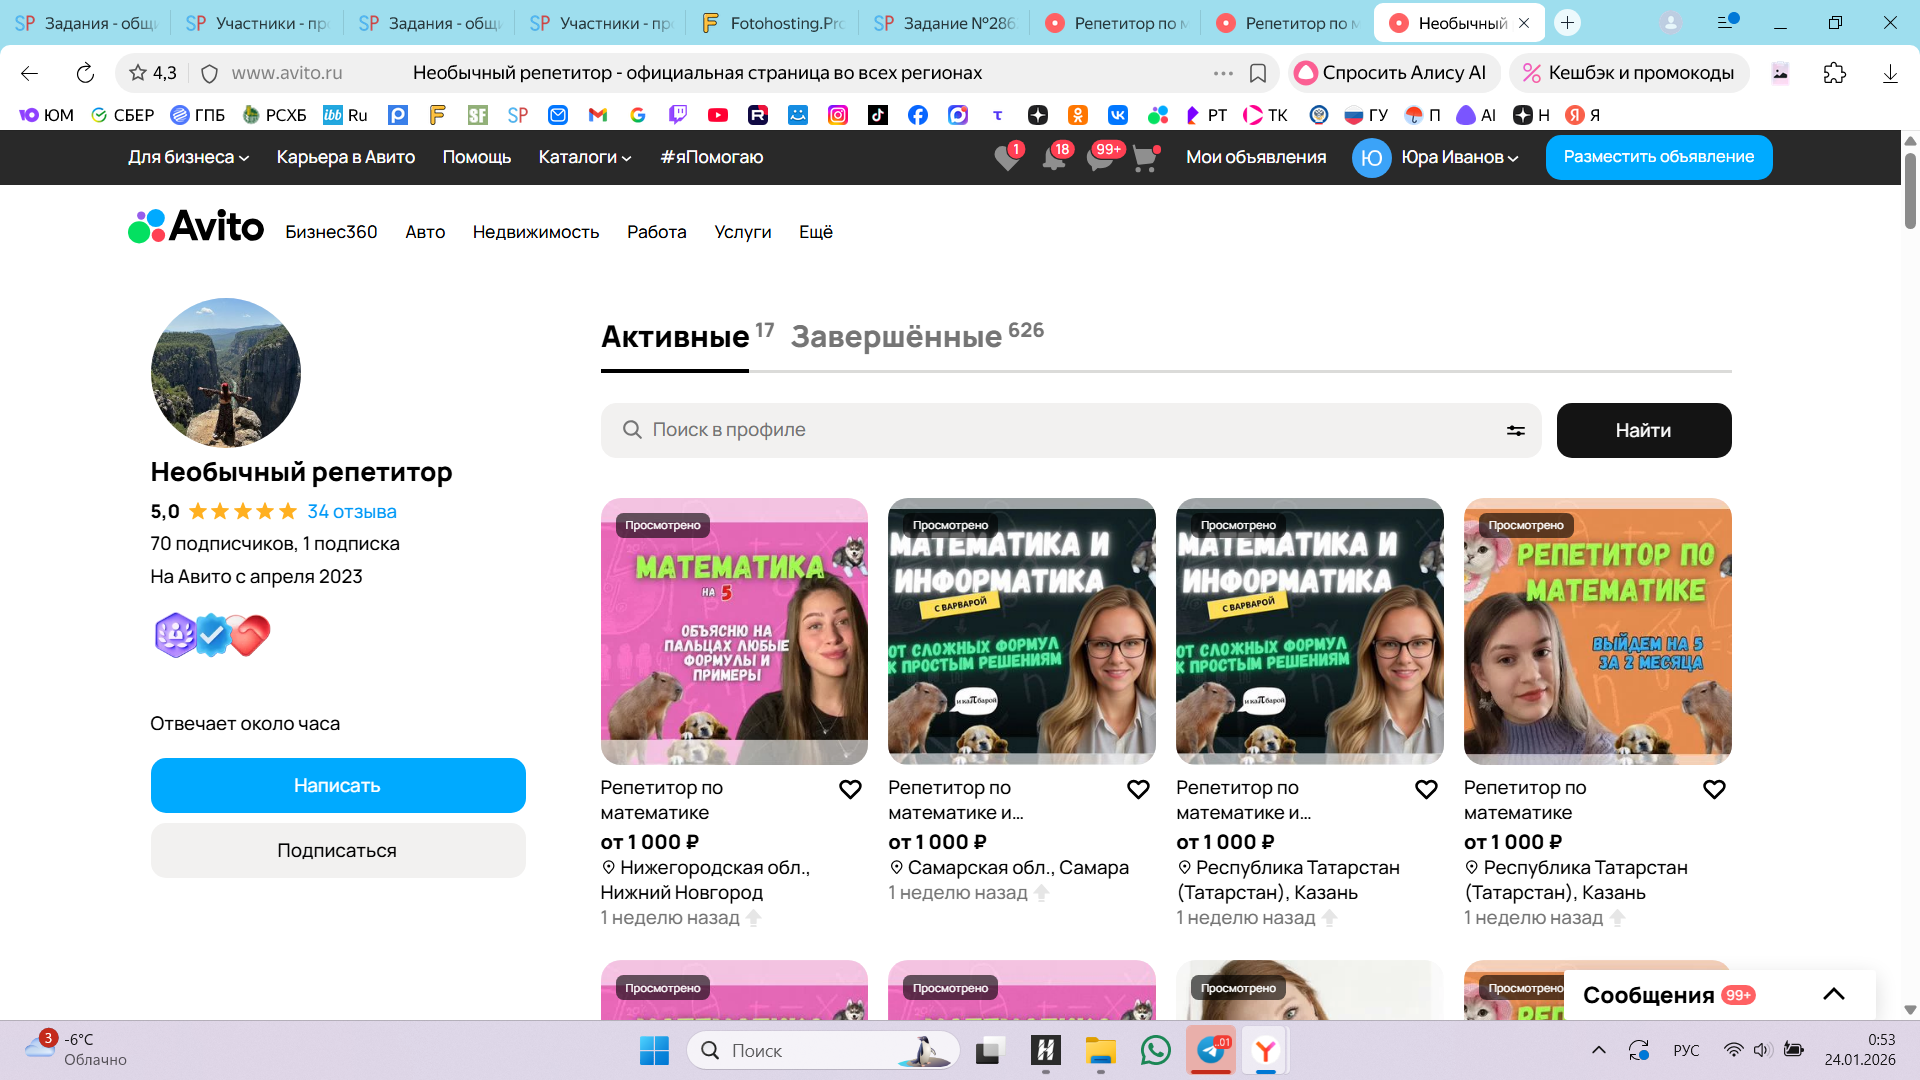Image resolution: width=1920 pixels, height=1080 pixels.
Task: Open WhatsApp from the taskbar
Action: coord(1155,1050)
